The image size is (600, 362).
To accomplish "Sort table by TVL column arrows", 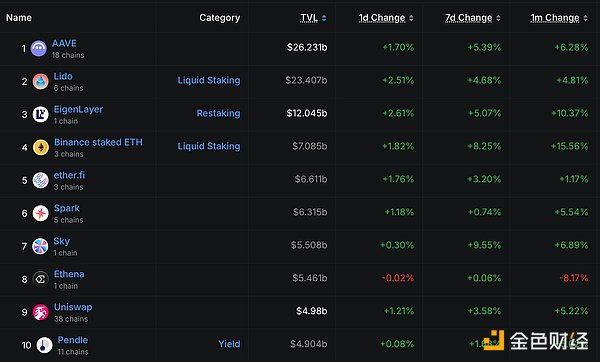I will pyautogui.click(x=324, y=18).
